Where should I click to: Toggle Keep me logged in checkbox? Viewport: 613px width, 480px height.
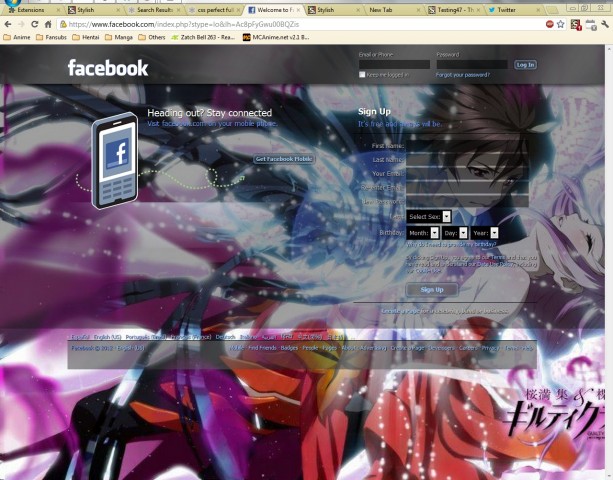(362, 74)
